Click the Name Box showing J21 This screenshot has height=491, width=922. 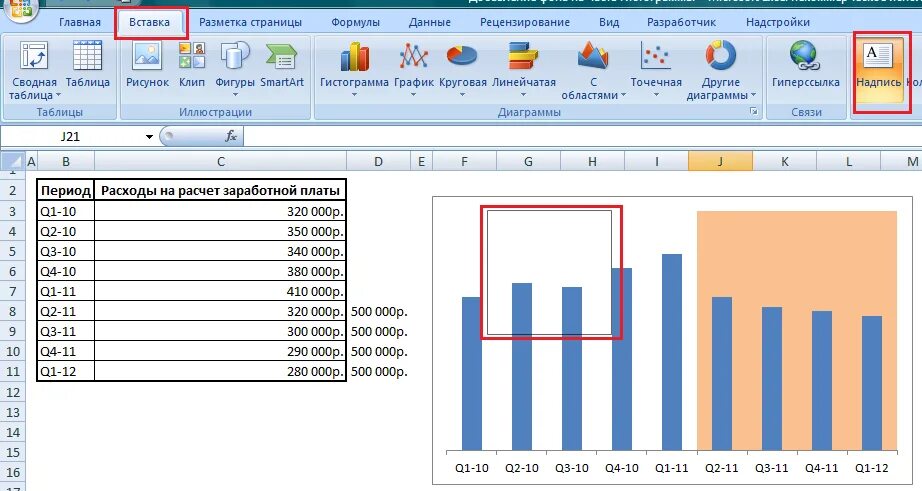(71, 136)
